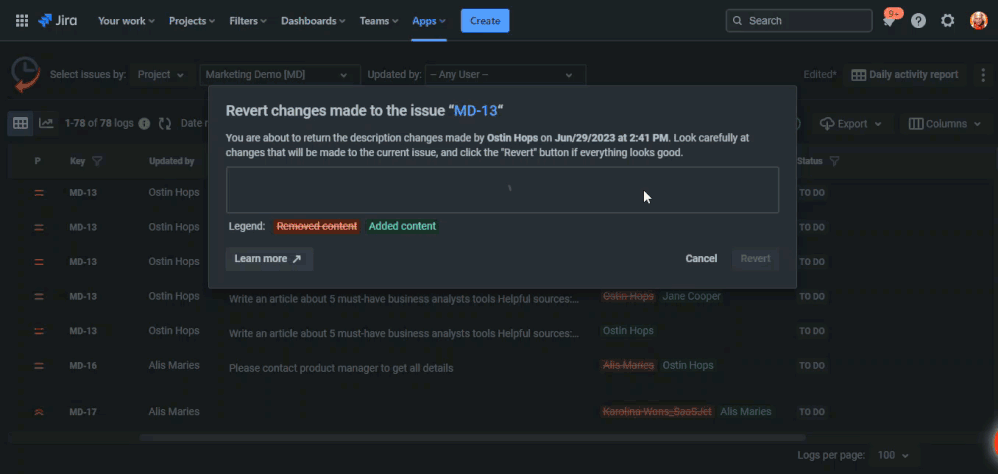998x474 pixels.
Task: Open the Columns dropdown
Action: (946, 123)
